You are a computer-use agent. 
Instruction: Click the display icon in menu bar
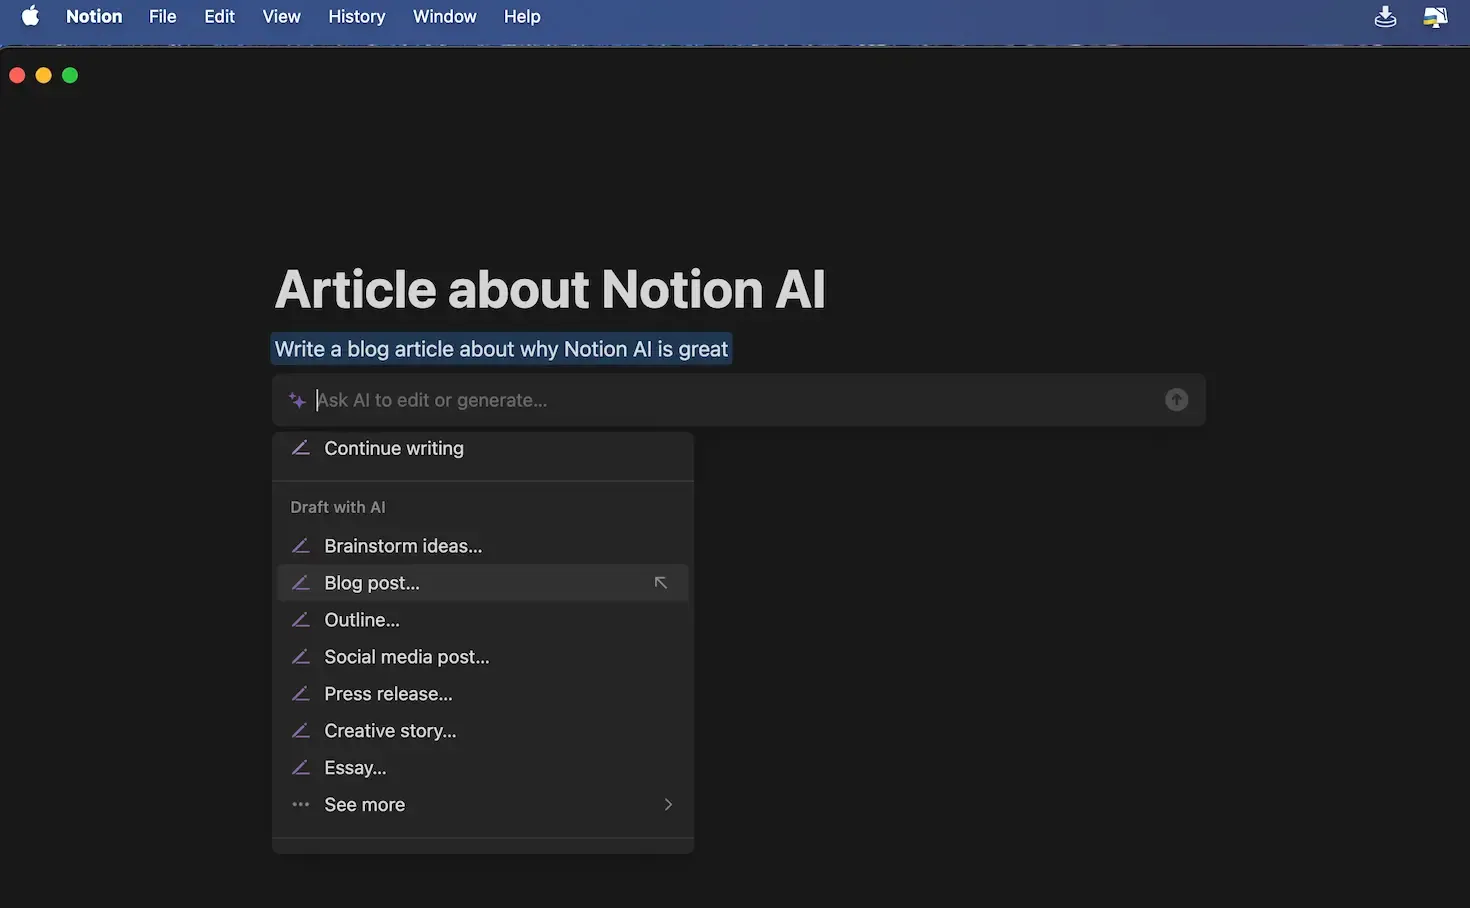point(1435,16)
